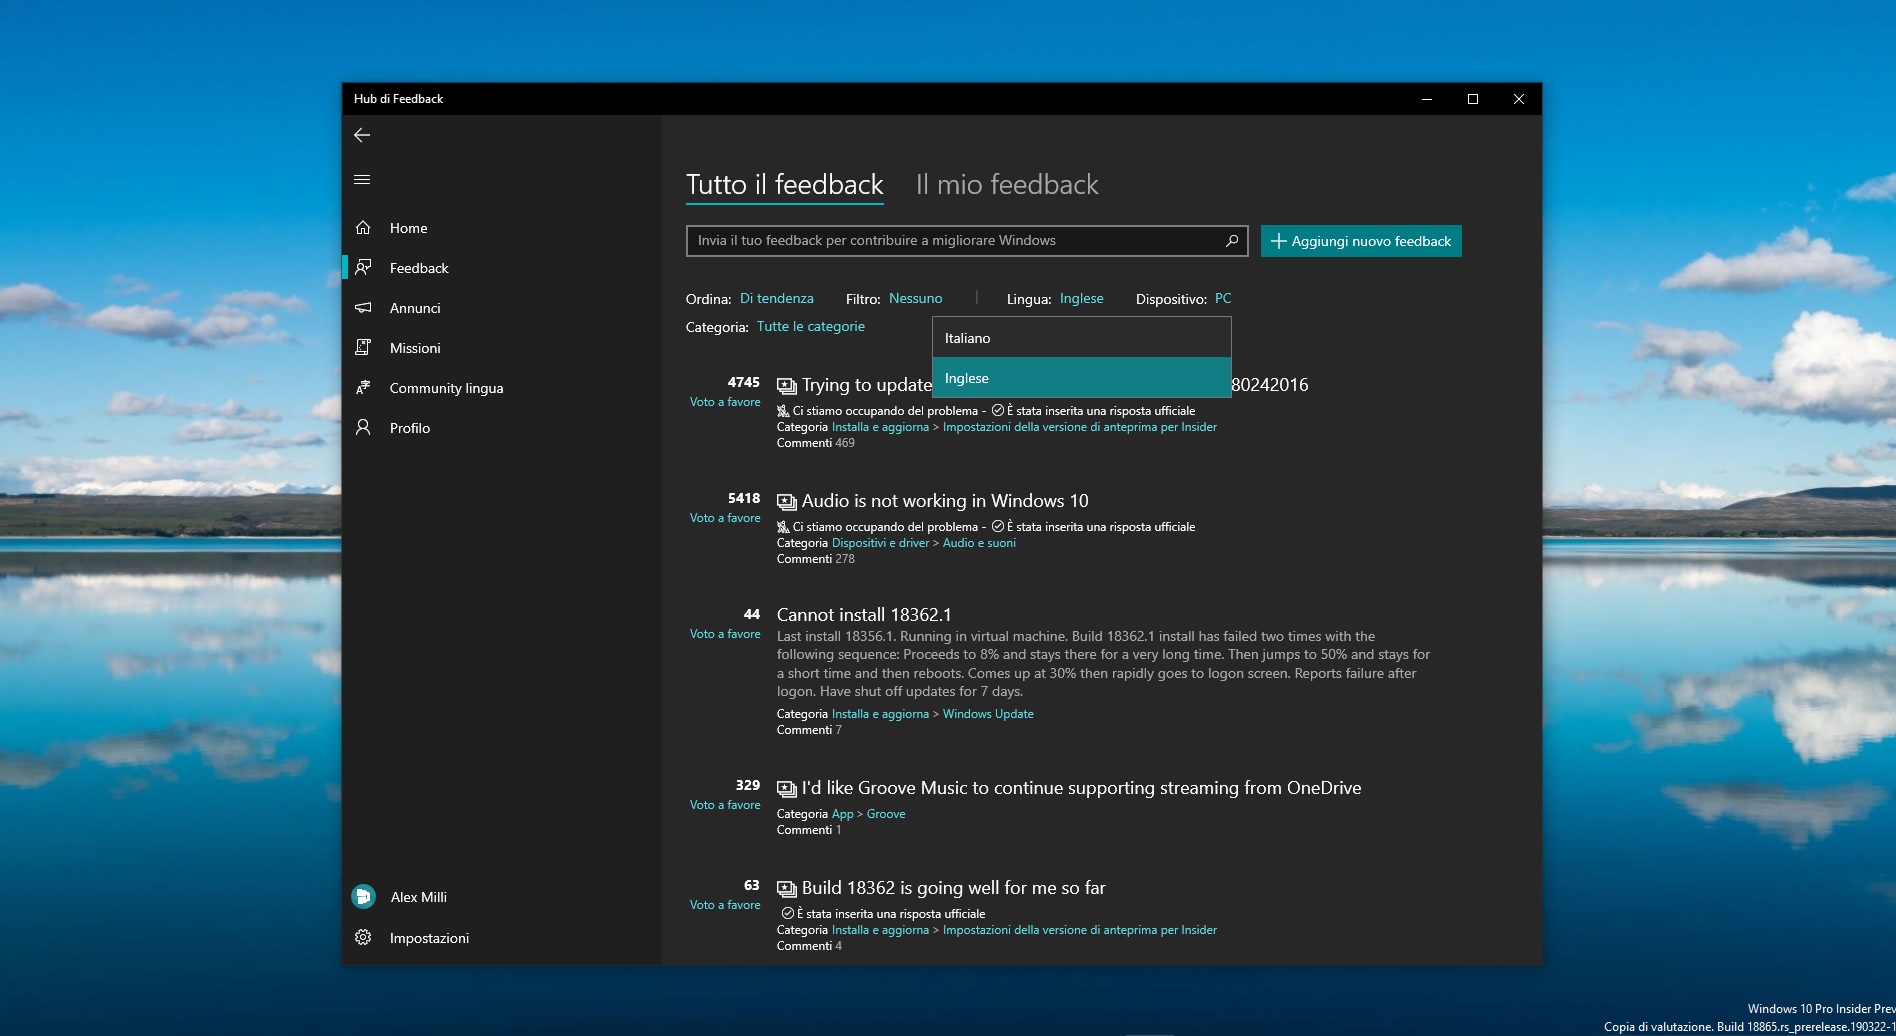
Task: Open Audio is not working in Windows 10
Action: tap(945, 501)
